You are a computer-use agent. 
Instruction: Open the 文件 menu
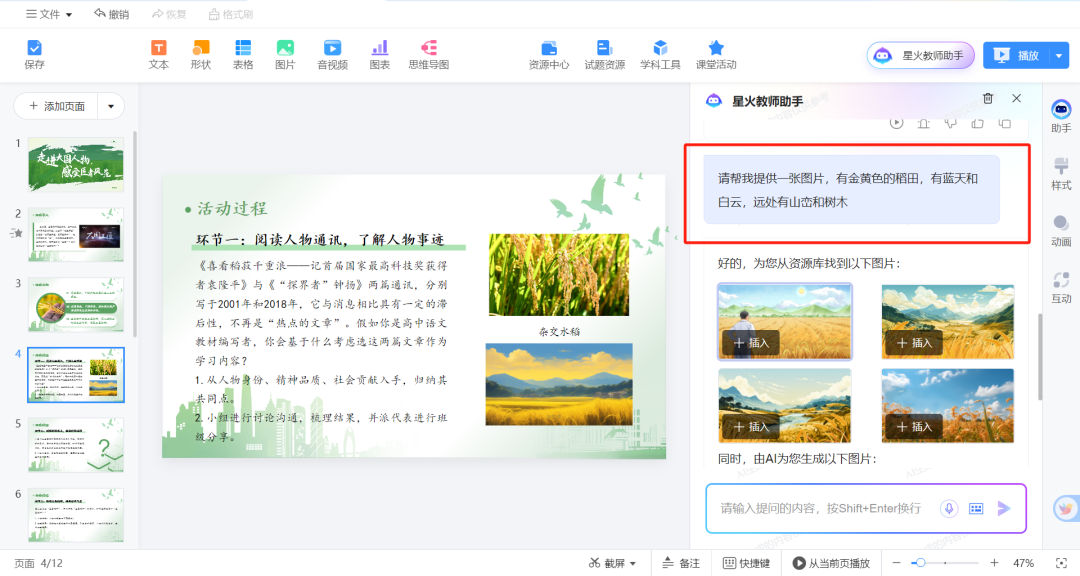click(47, 14)
